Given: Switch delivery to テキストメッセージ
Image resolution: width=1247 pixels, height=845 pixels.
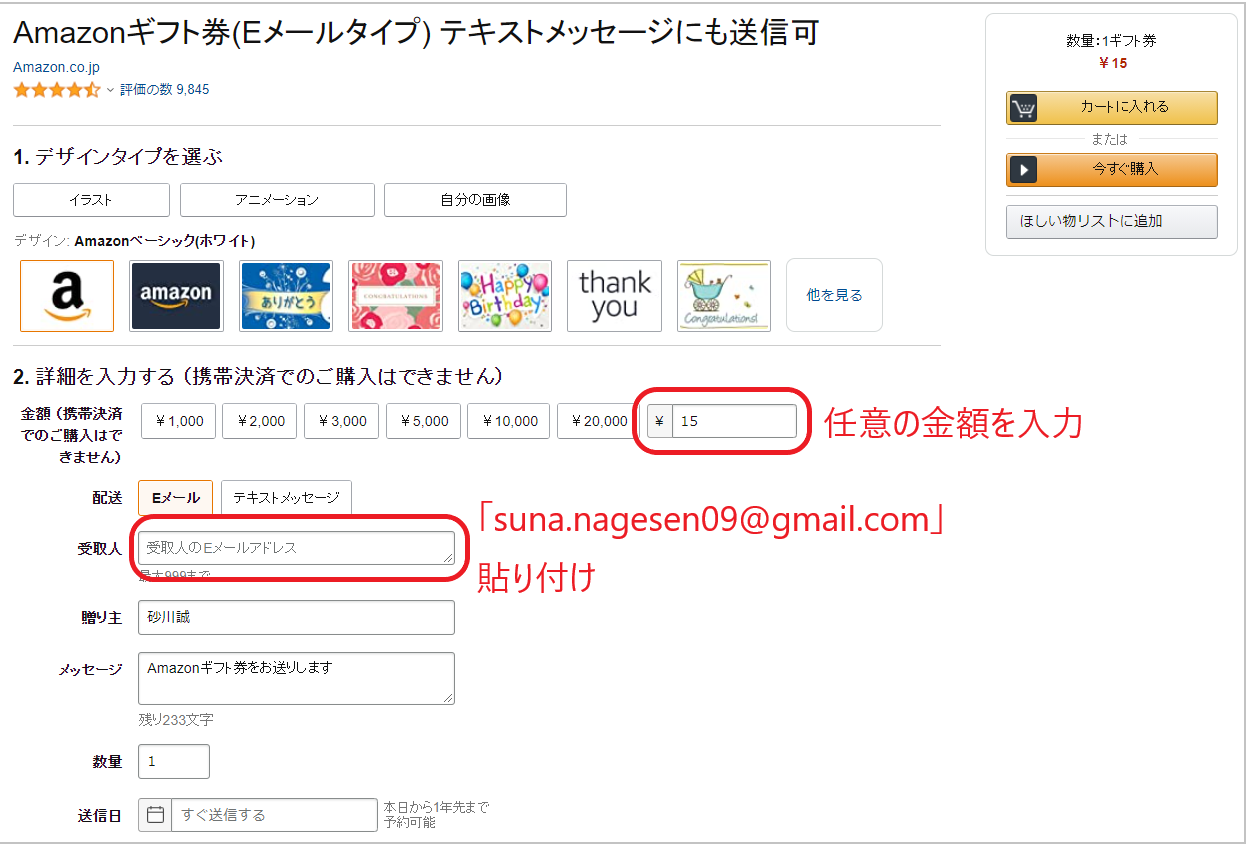Looking at the screenshot, I should coord(286,497).
